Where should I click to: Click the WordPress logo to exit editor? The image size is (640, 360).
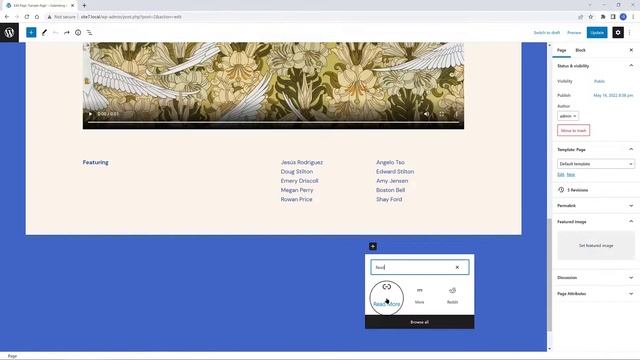click(9, 32)
